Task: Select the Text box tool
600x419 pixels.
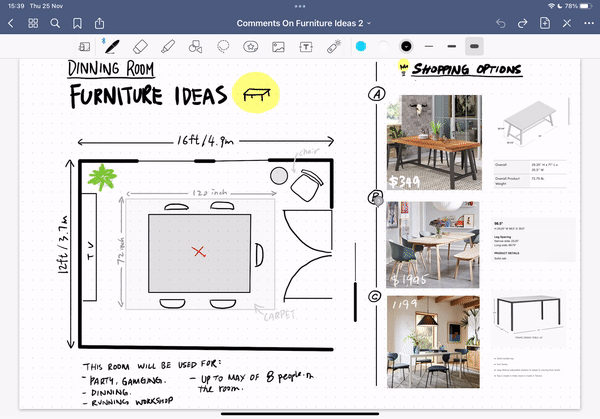Action: tap(306, 46)
